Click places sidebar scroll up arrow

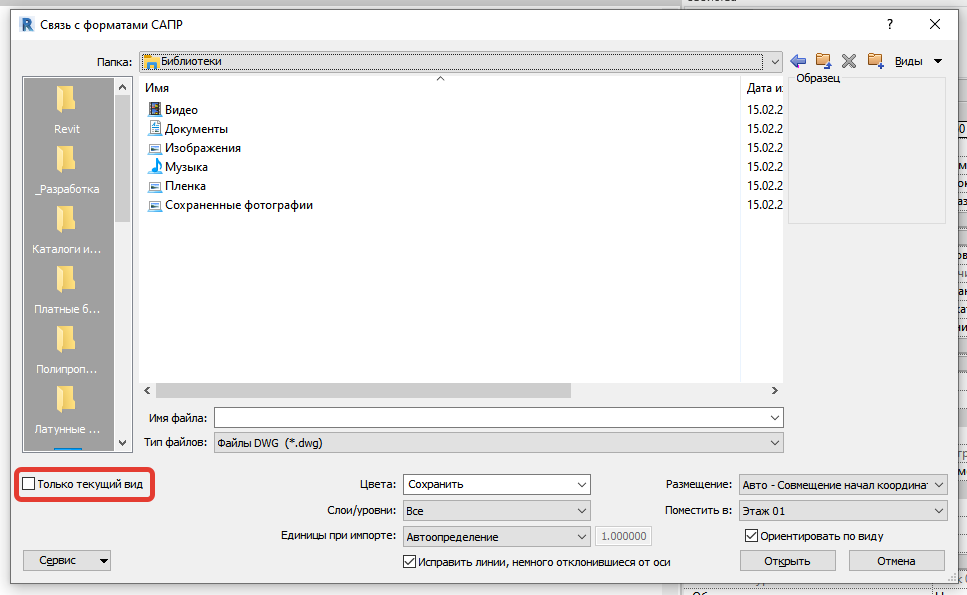(122, 87)
